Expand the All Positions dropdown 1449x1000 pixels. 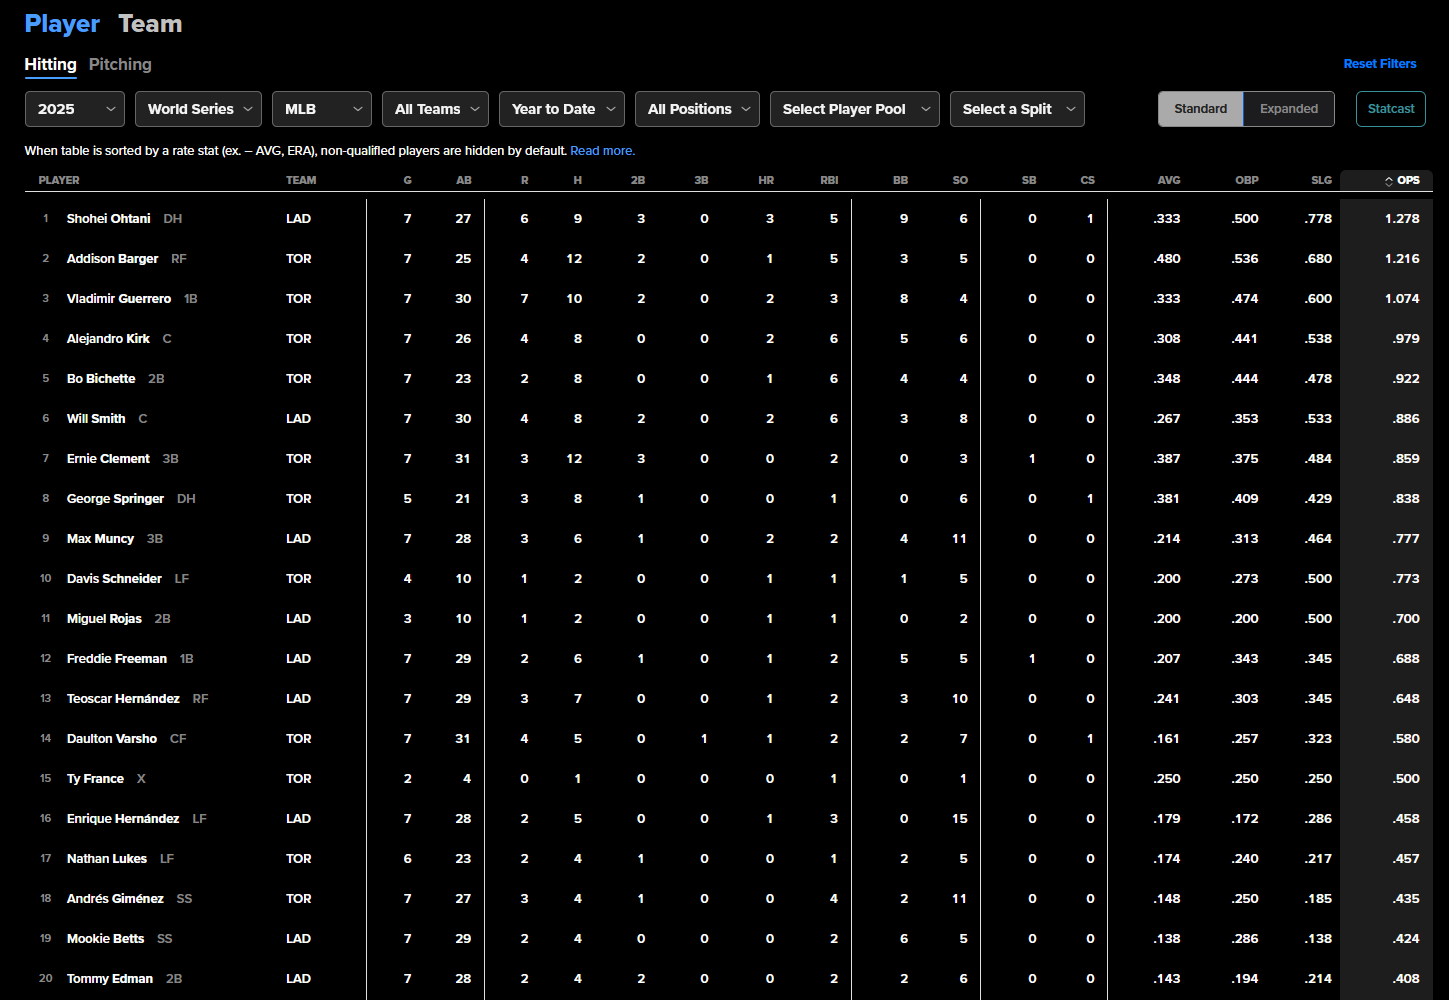[x=697, y=109]
